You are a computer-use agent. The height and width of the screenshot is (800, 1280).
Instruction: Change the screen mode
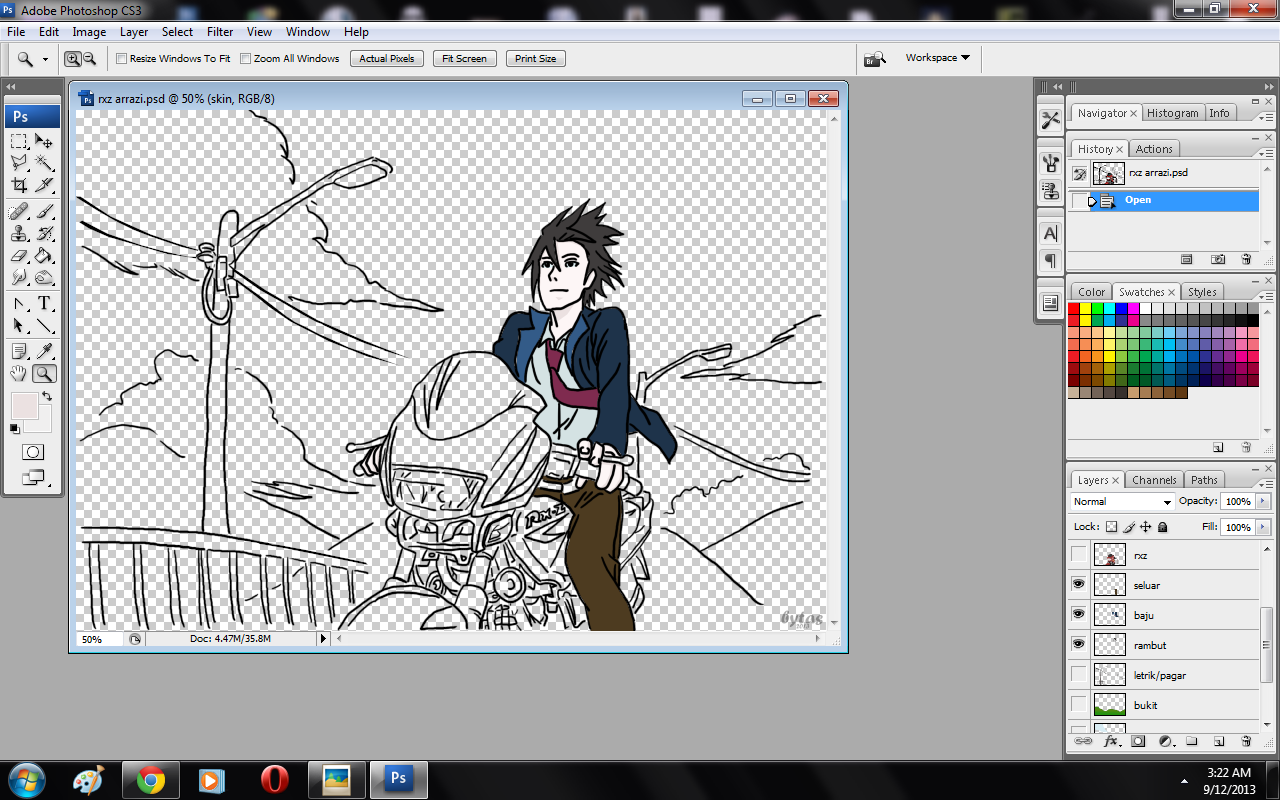tap(32, 477)
